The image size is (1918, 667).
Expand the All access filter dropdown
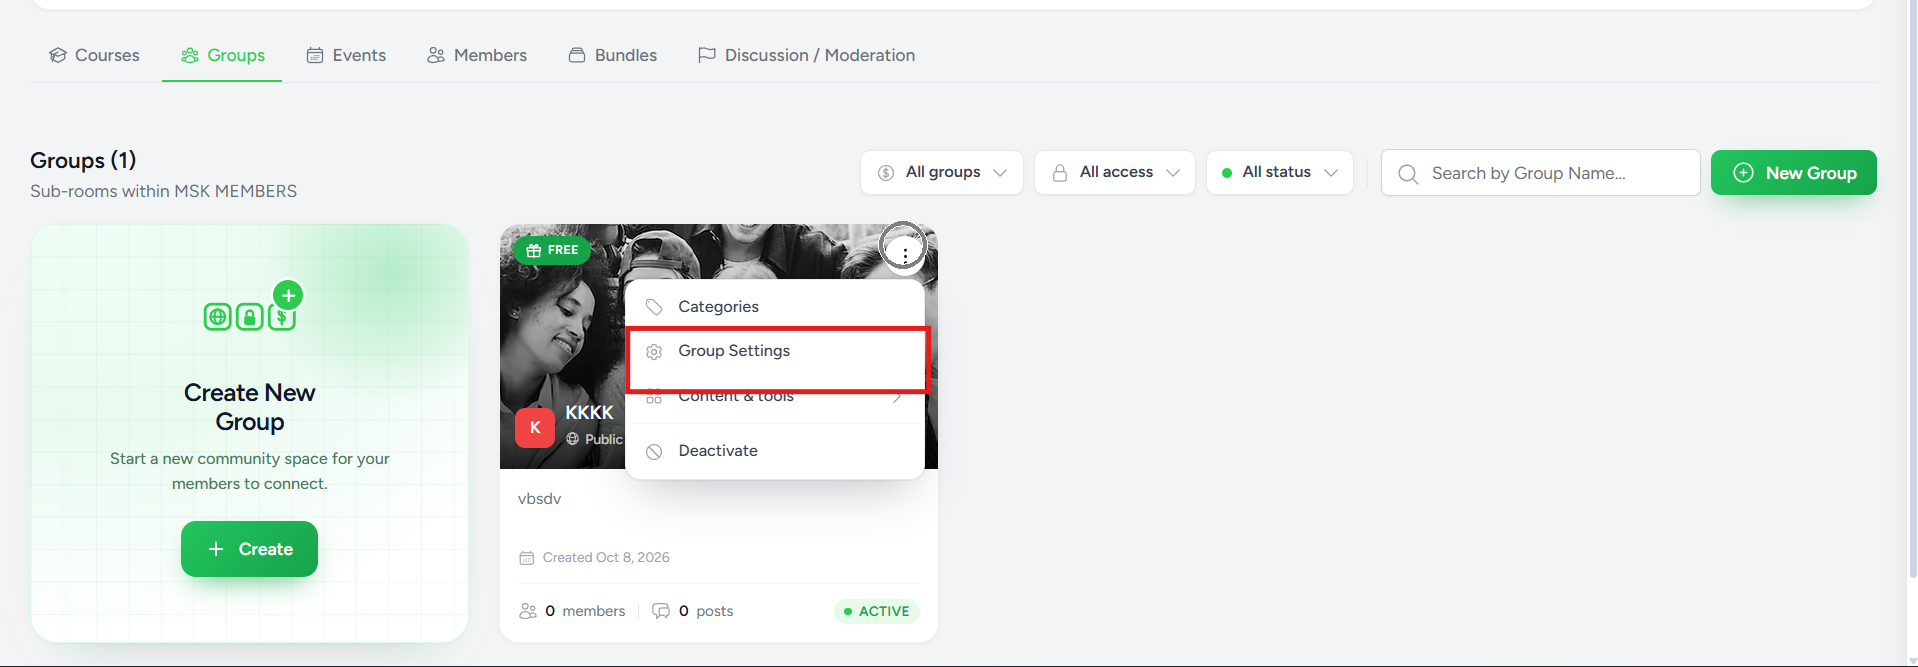coord(1114,172)
